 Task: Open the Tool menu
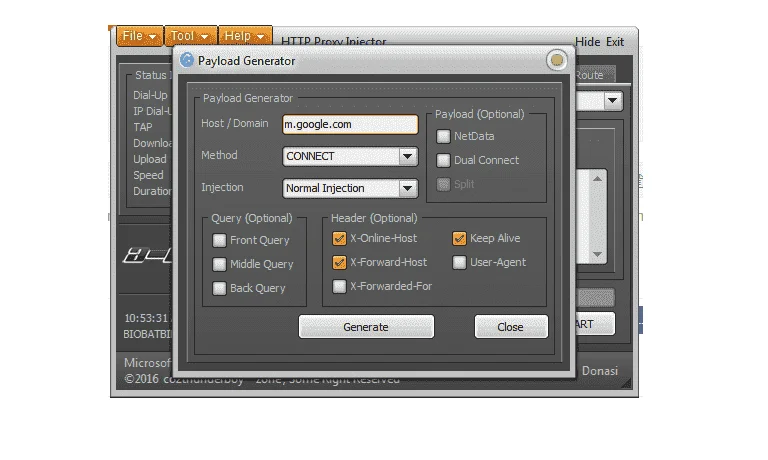pos(190,36)
